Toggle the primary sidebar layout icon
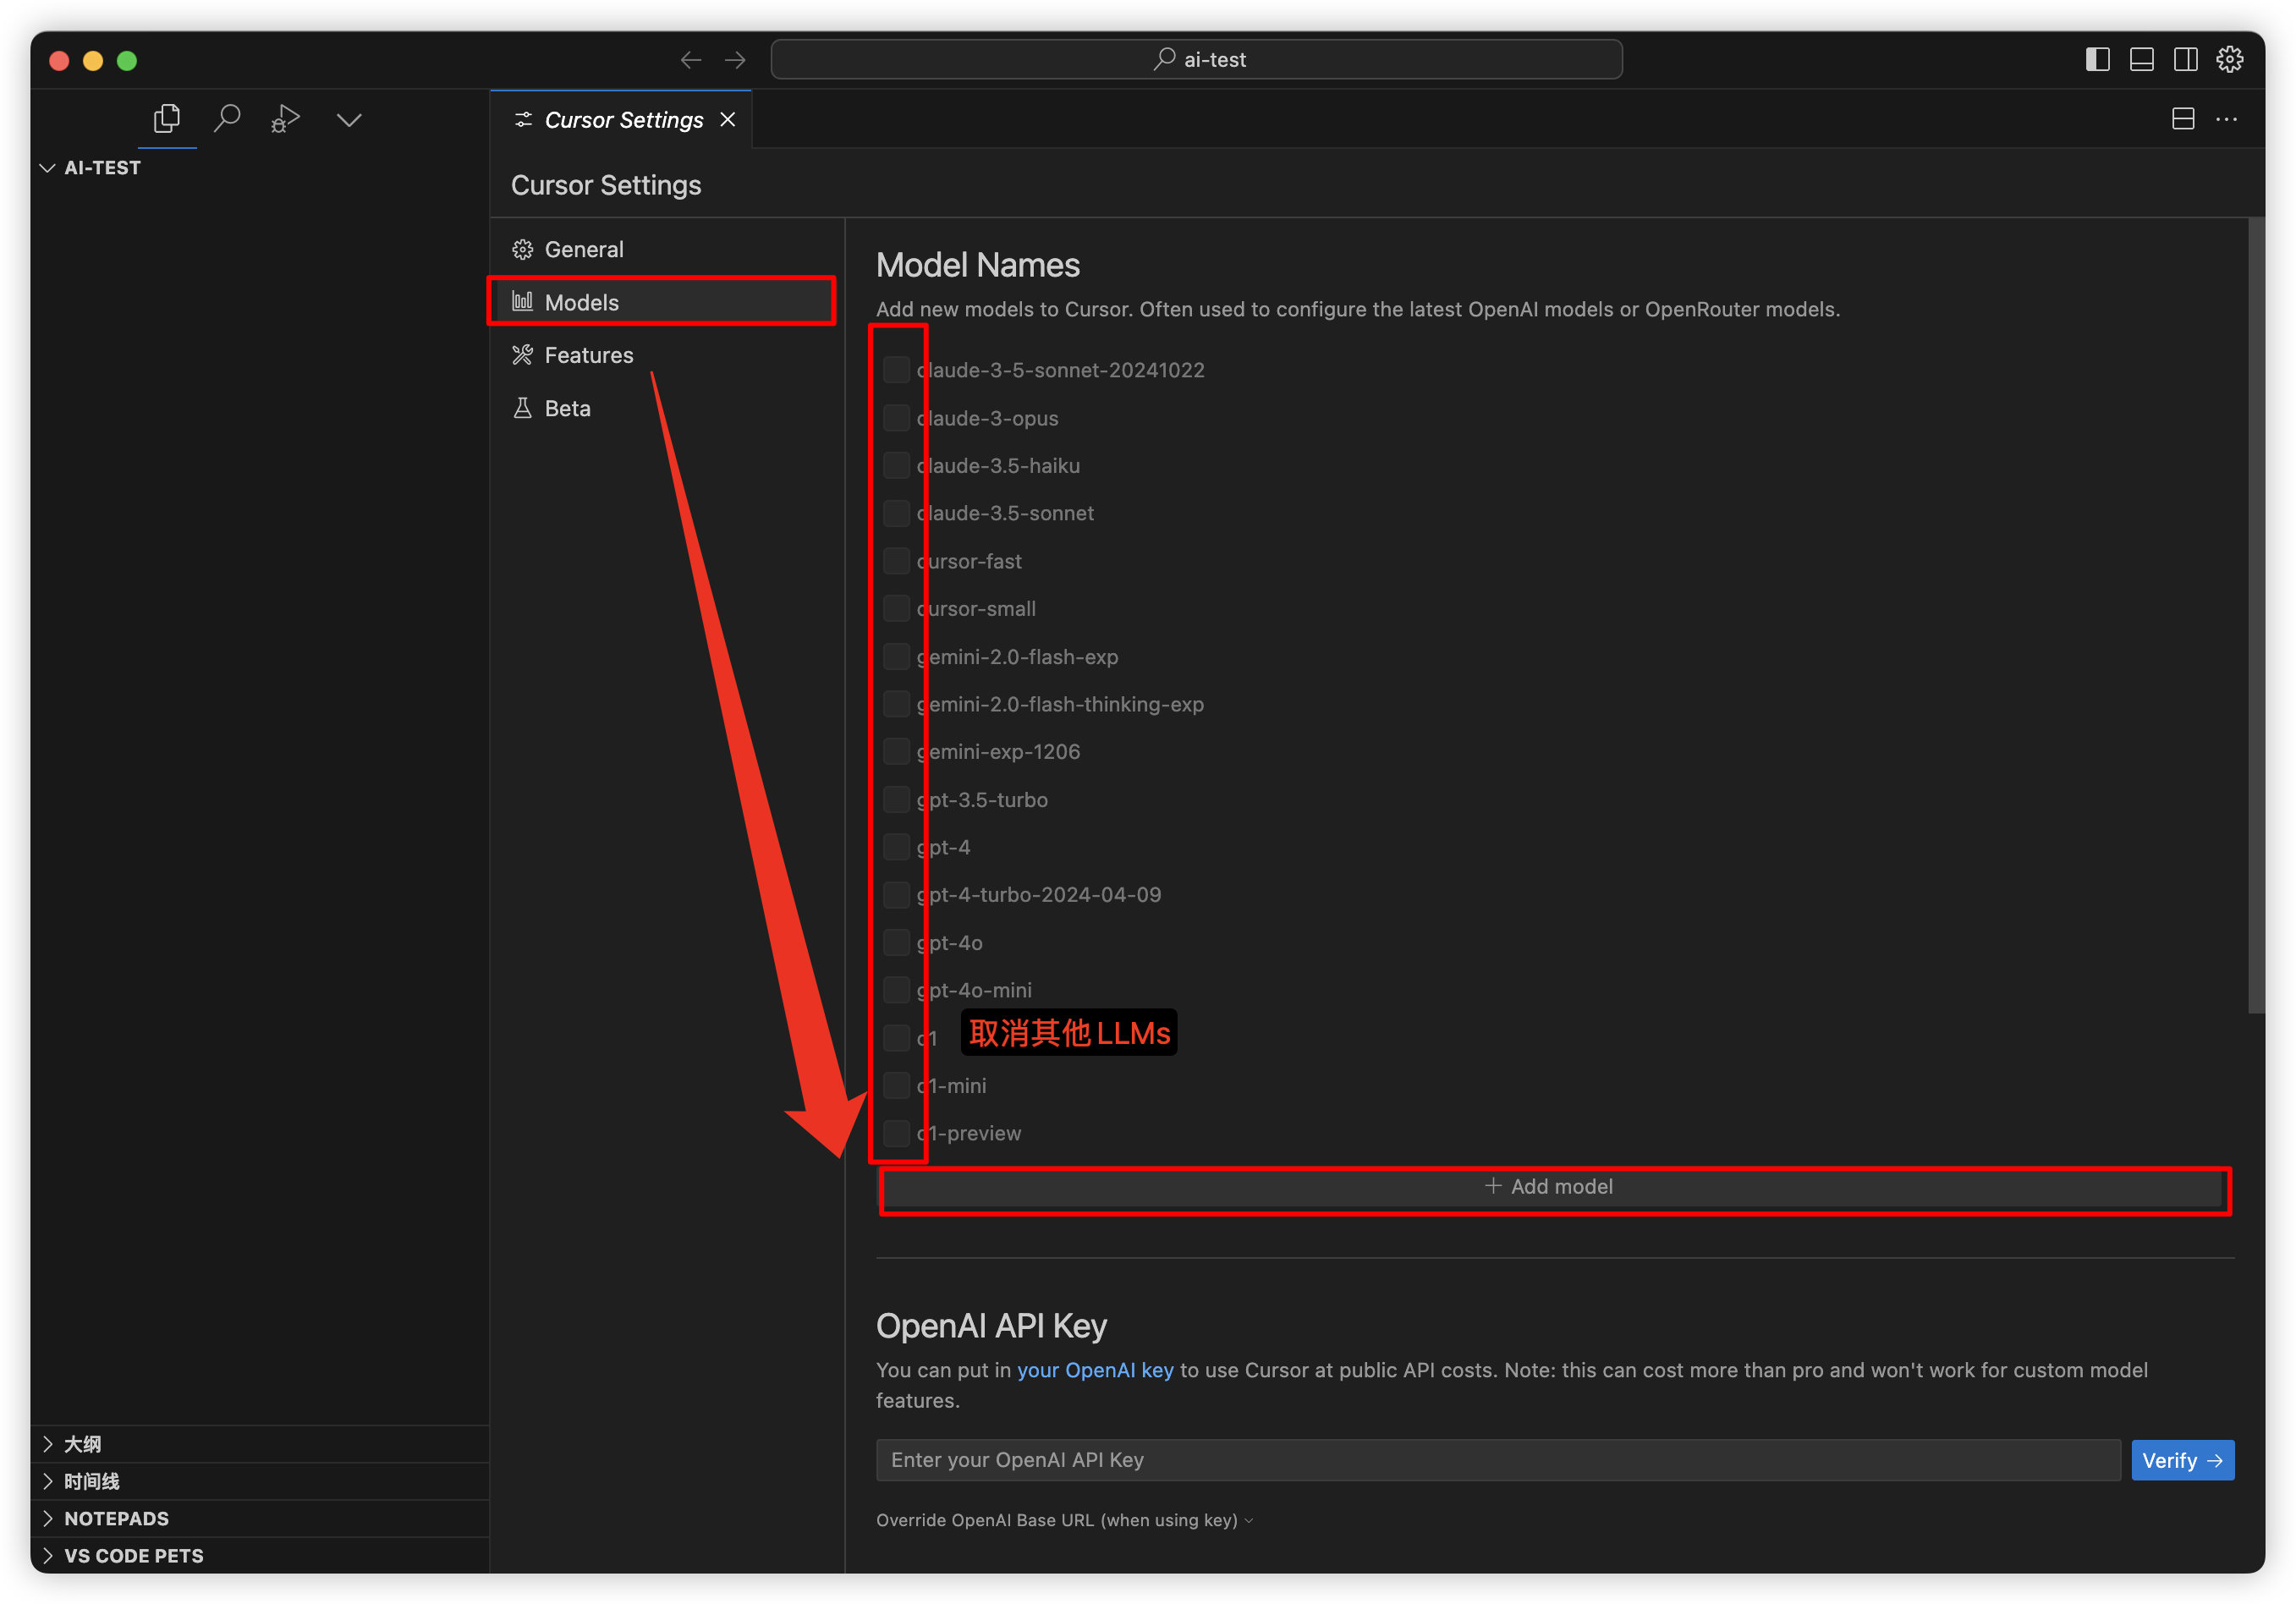 pyautogui.click(x=2098, y=60)
